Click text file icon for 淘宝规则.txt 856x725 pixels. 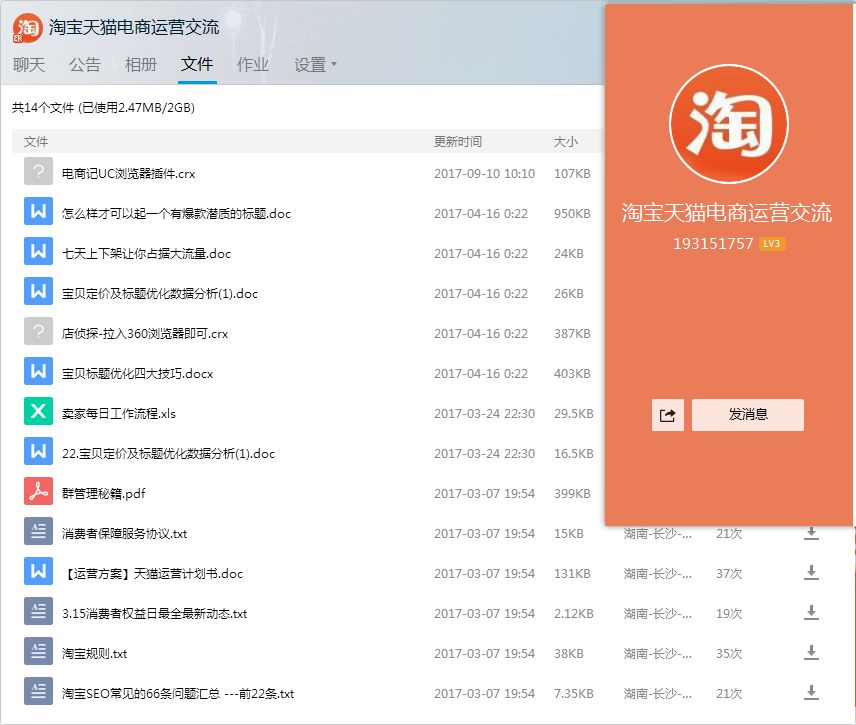(38, 651)
